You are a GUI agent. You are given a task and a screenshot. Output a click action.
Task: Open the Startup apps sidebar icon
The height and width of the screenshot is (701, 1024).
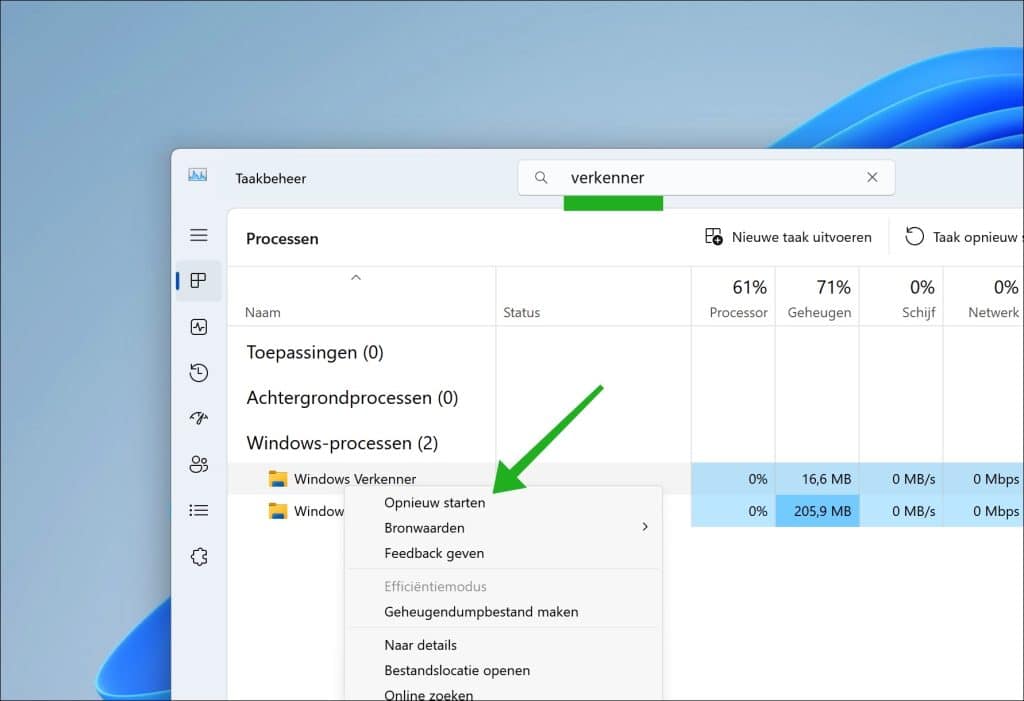[x=199, y=418]
